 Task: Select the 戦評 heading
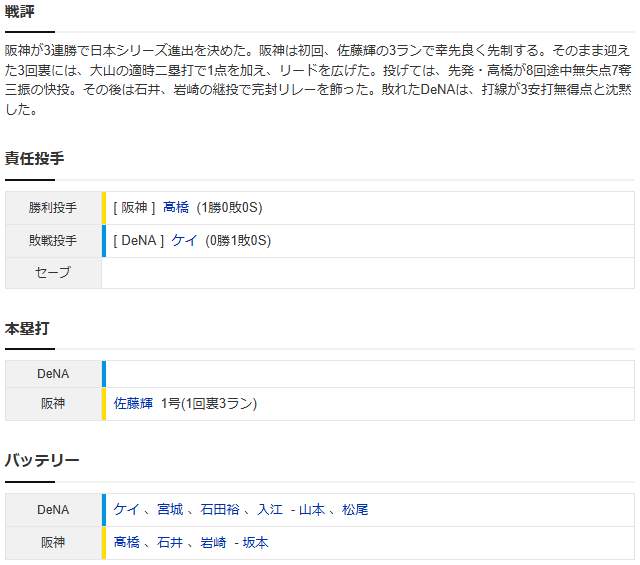pyautogui.click(x=20, y=11)
